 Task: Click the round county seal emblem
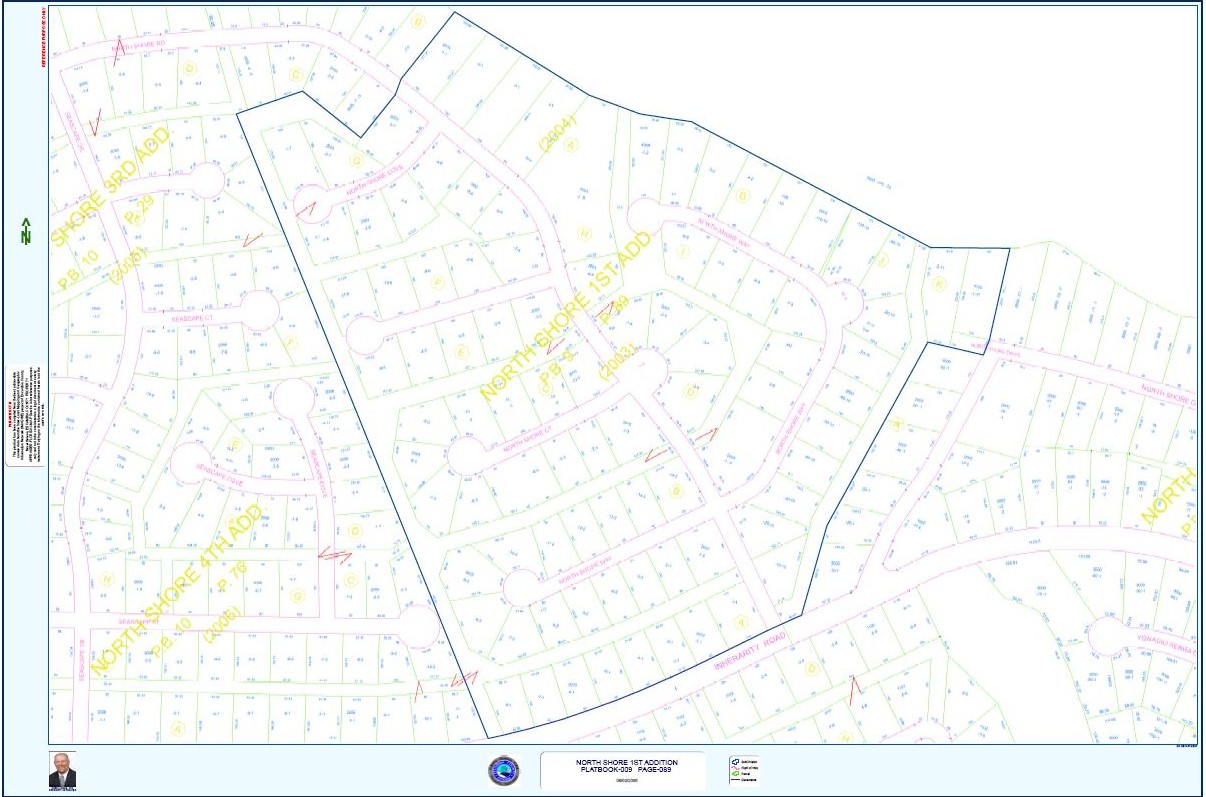coord(503,771)
